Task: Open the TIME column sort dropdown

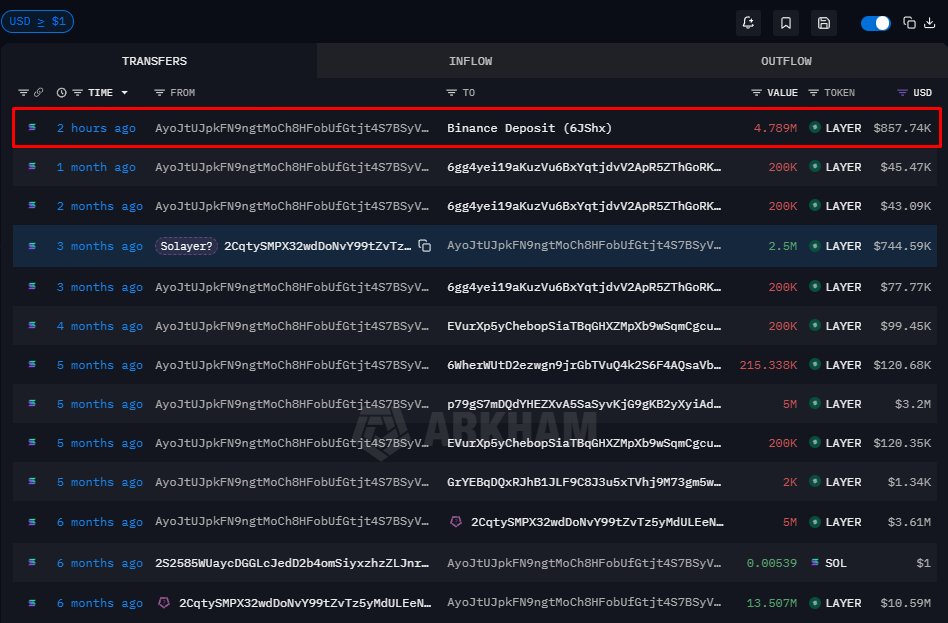Action: tap(124, 93)
